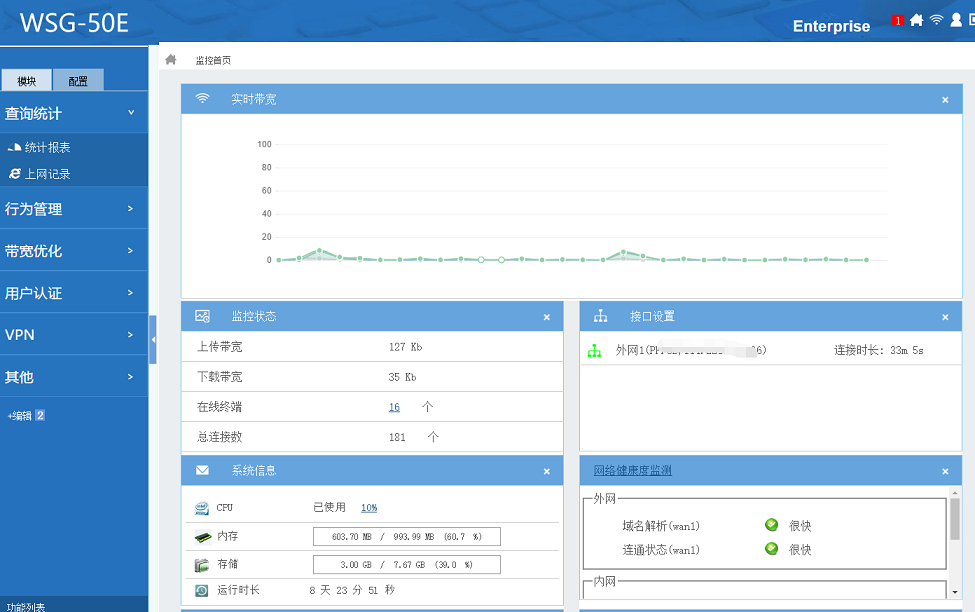The width and height of the screenshot is (975, 612).
Task: Close the 系统信息 panel
Action: tap(546, 471)
